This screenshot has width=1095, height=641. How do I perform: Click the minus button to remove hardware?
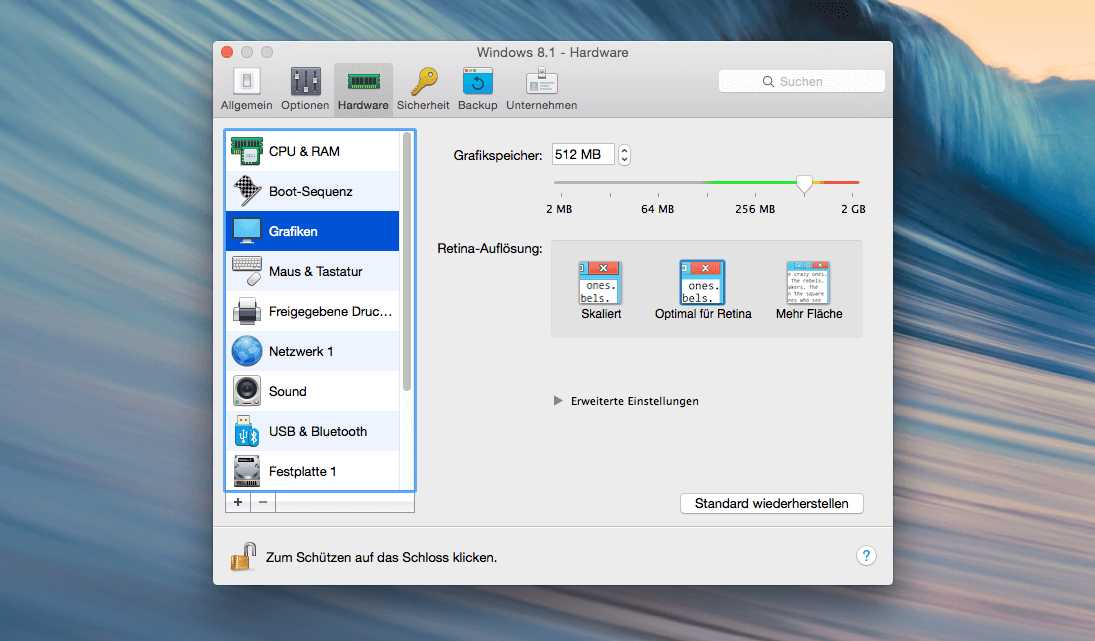(x=263, y=502)
